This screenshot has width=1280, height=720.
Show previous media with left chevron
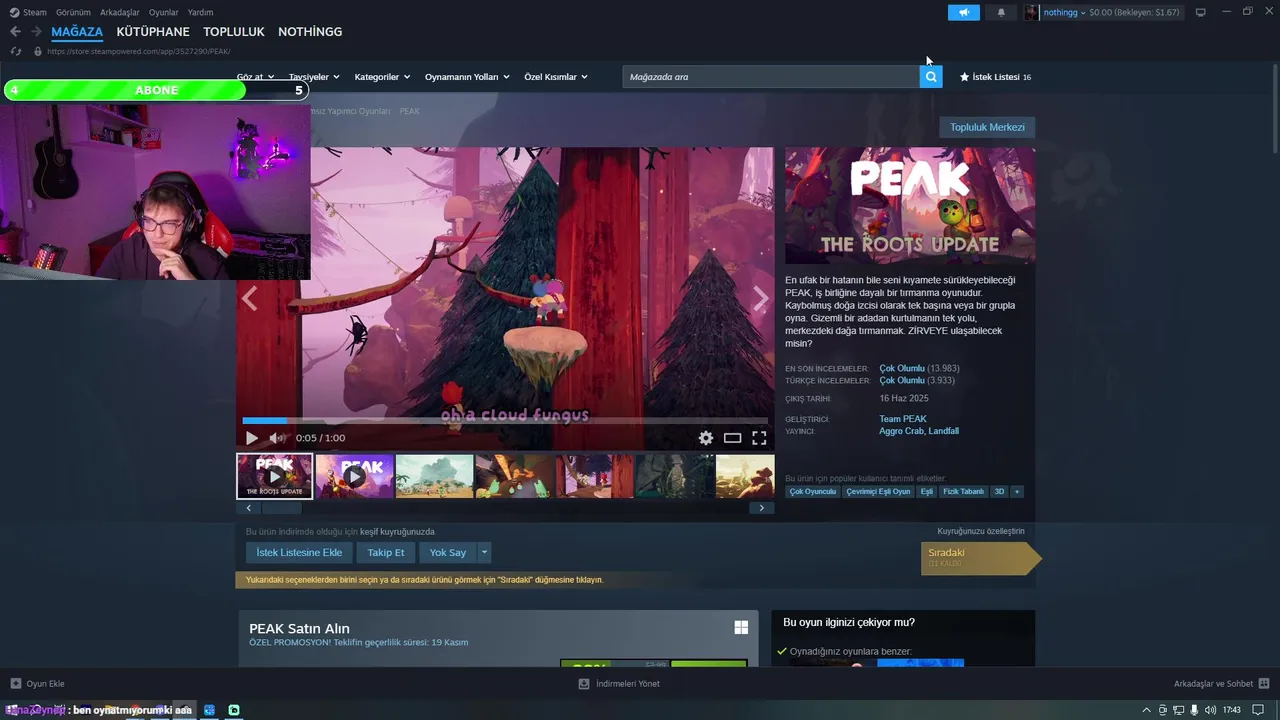[250, 298]
